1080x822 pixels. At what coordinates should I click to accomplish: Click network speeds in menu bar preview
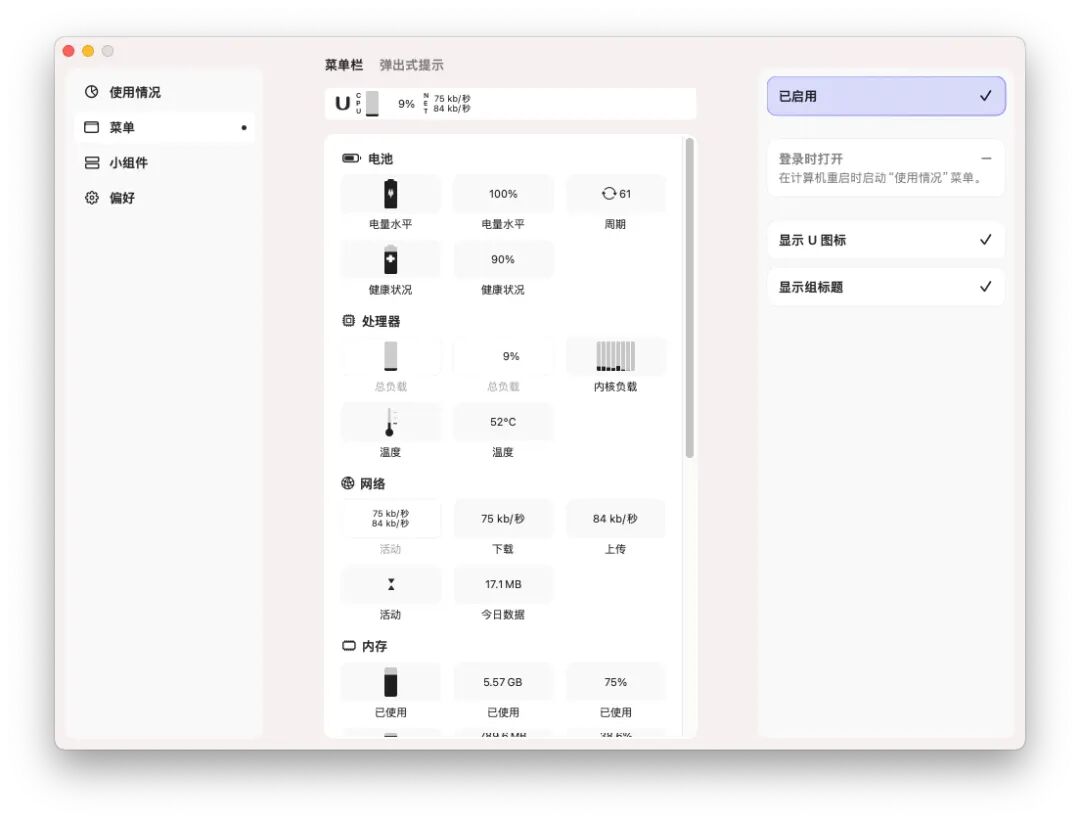452,103
